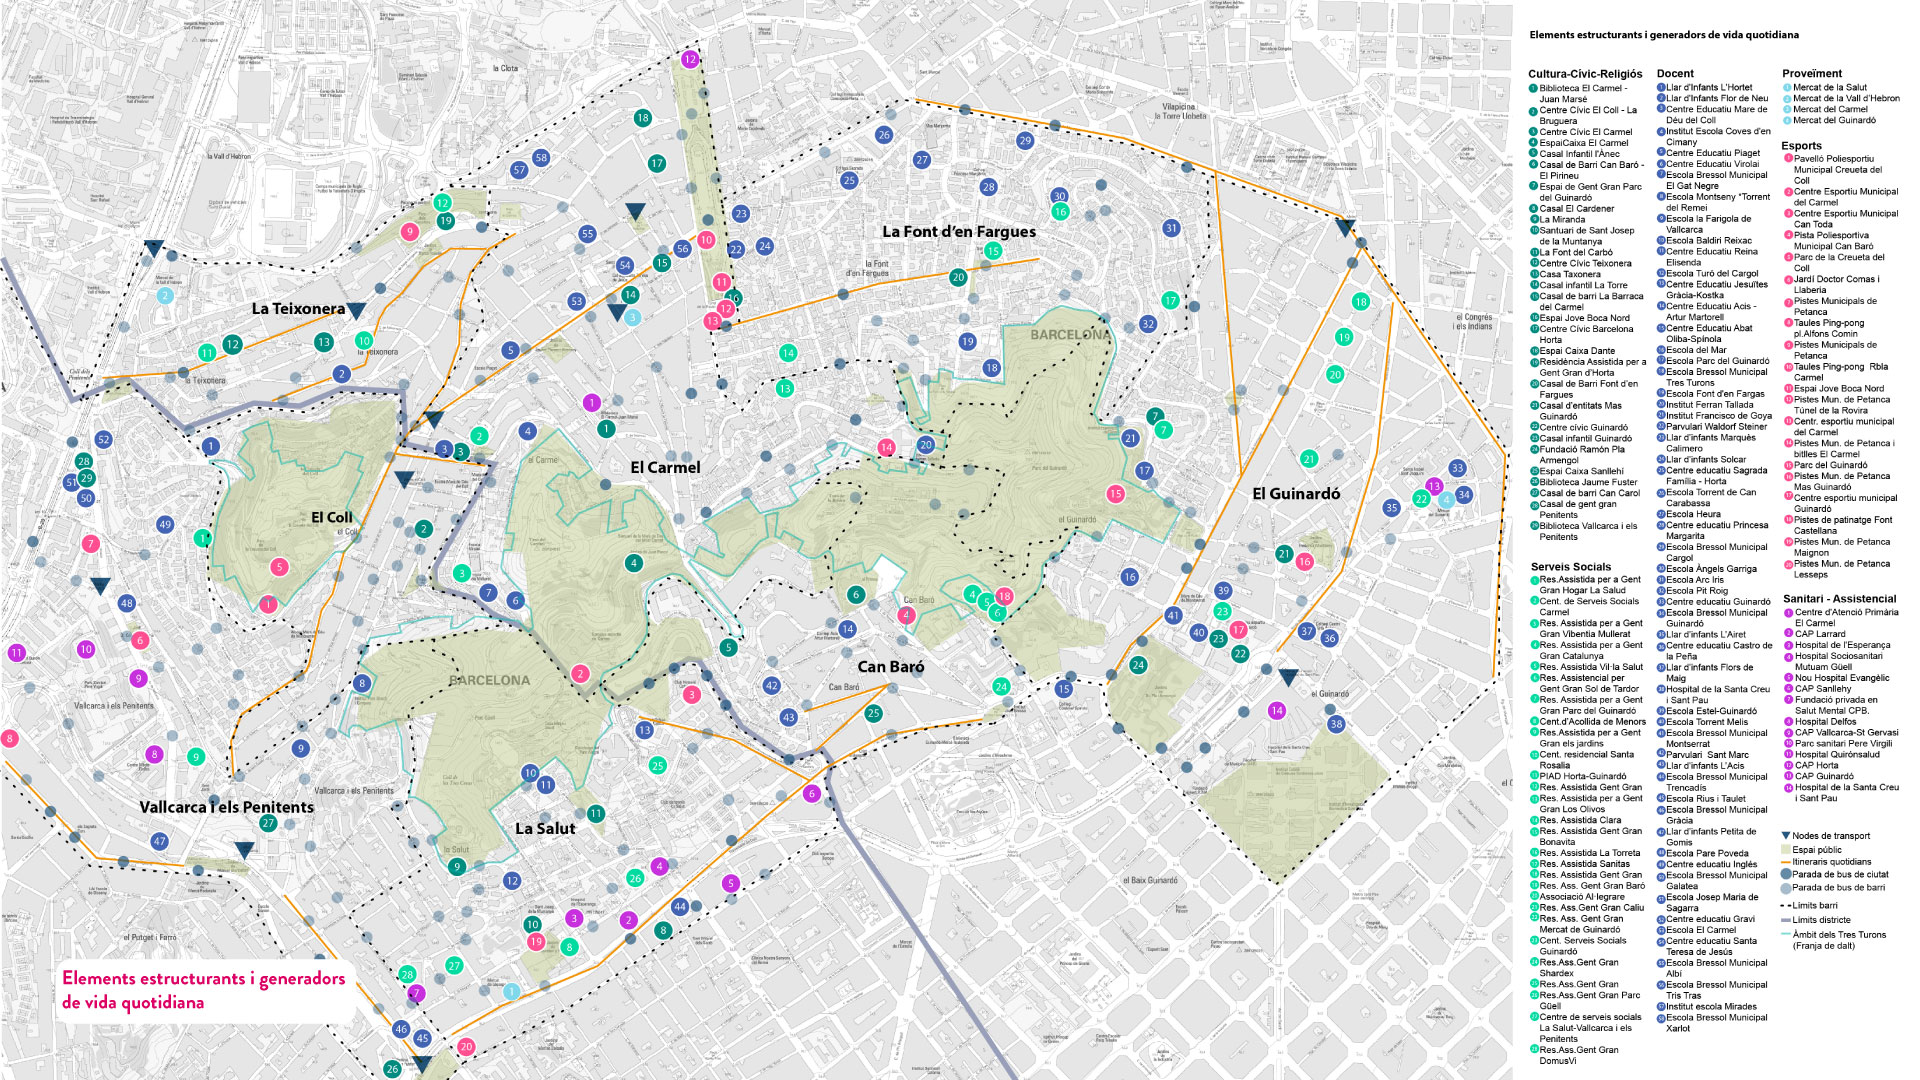
Task: Click purple health marker 6
Action: 811,793
